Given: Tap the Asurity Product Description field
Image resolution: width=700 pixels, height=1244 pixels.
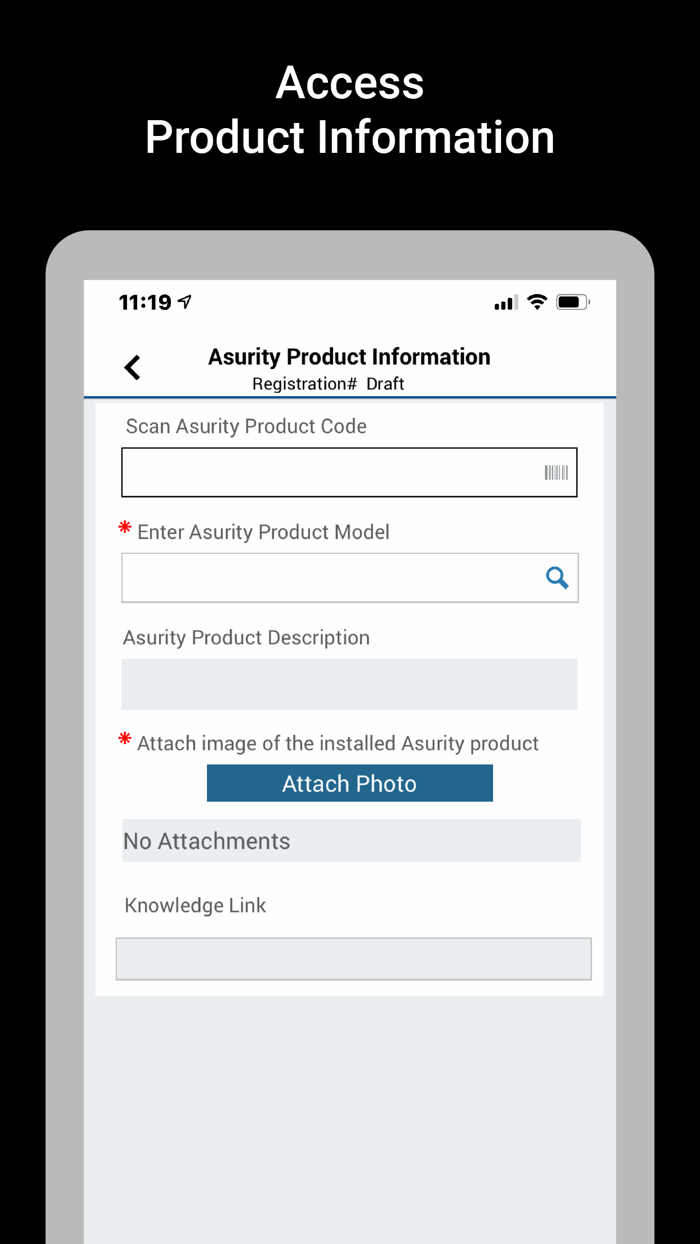Looking at the screenshot, I should (x=349, y=684).
